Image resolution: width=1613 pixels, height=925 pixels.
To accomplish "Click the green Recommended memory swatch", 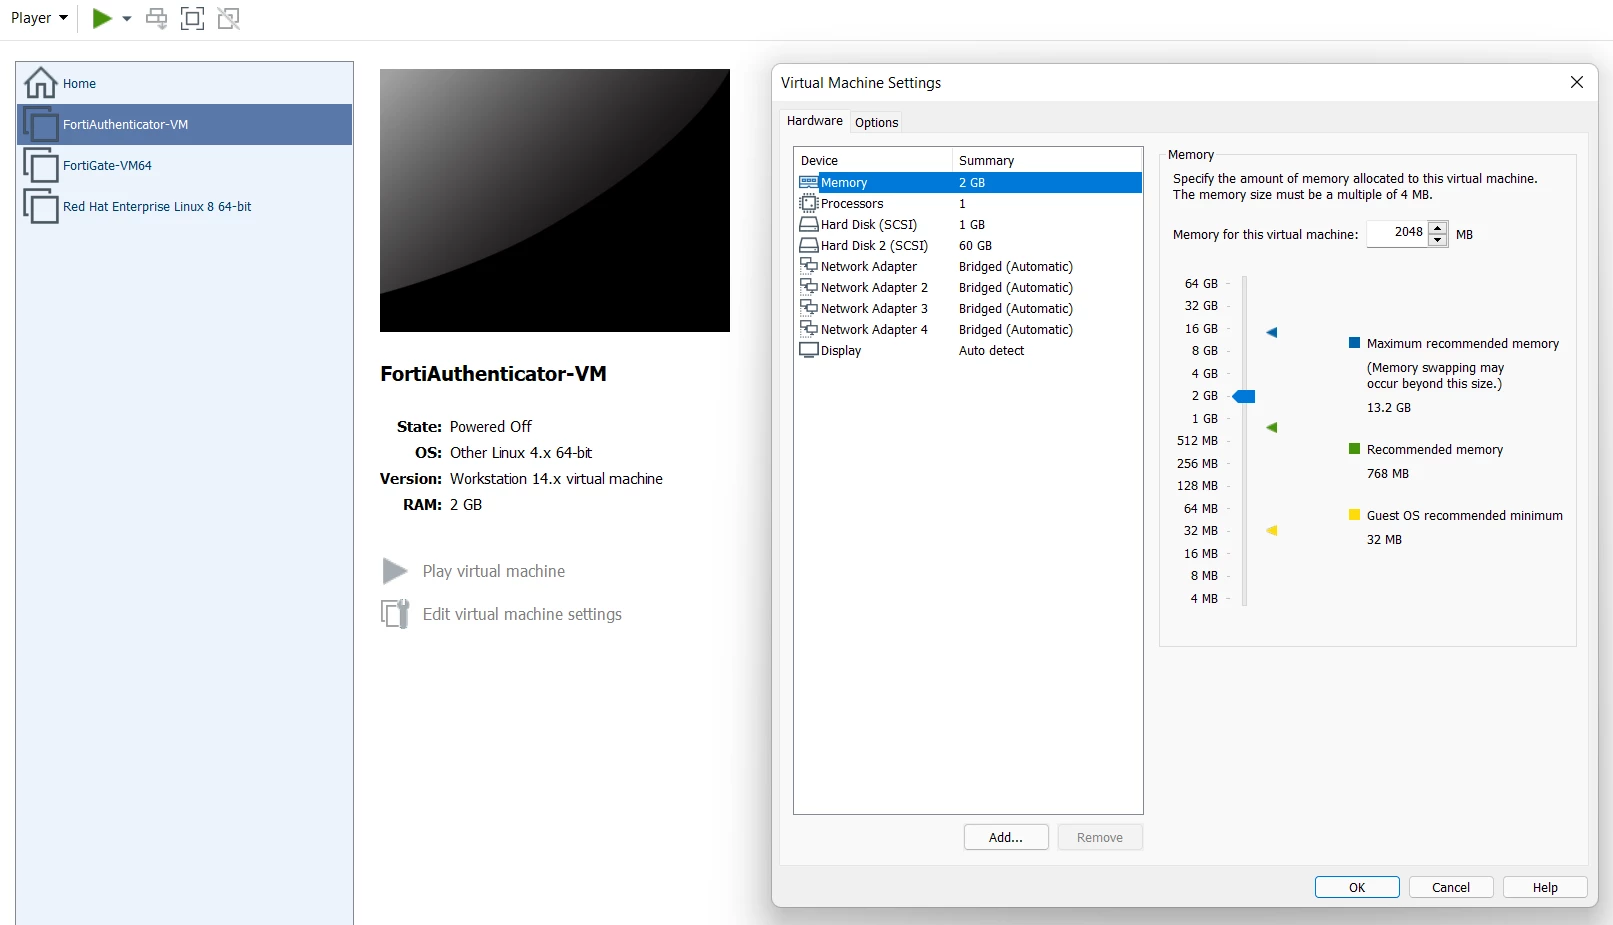I will (x=1354, y=449).
